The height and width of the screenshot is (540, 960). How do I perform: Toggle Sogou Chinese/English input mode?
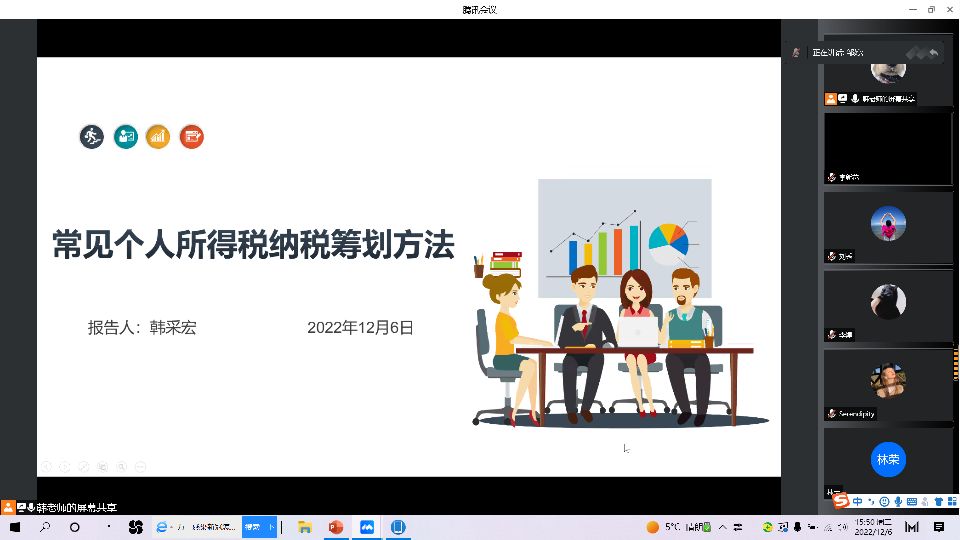pyautogui.click(x=857, y=501)
